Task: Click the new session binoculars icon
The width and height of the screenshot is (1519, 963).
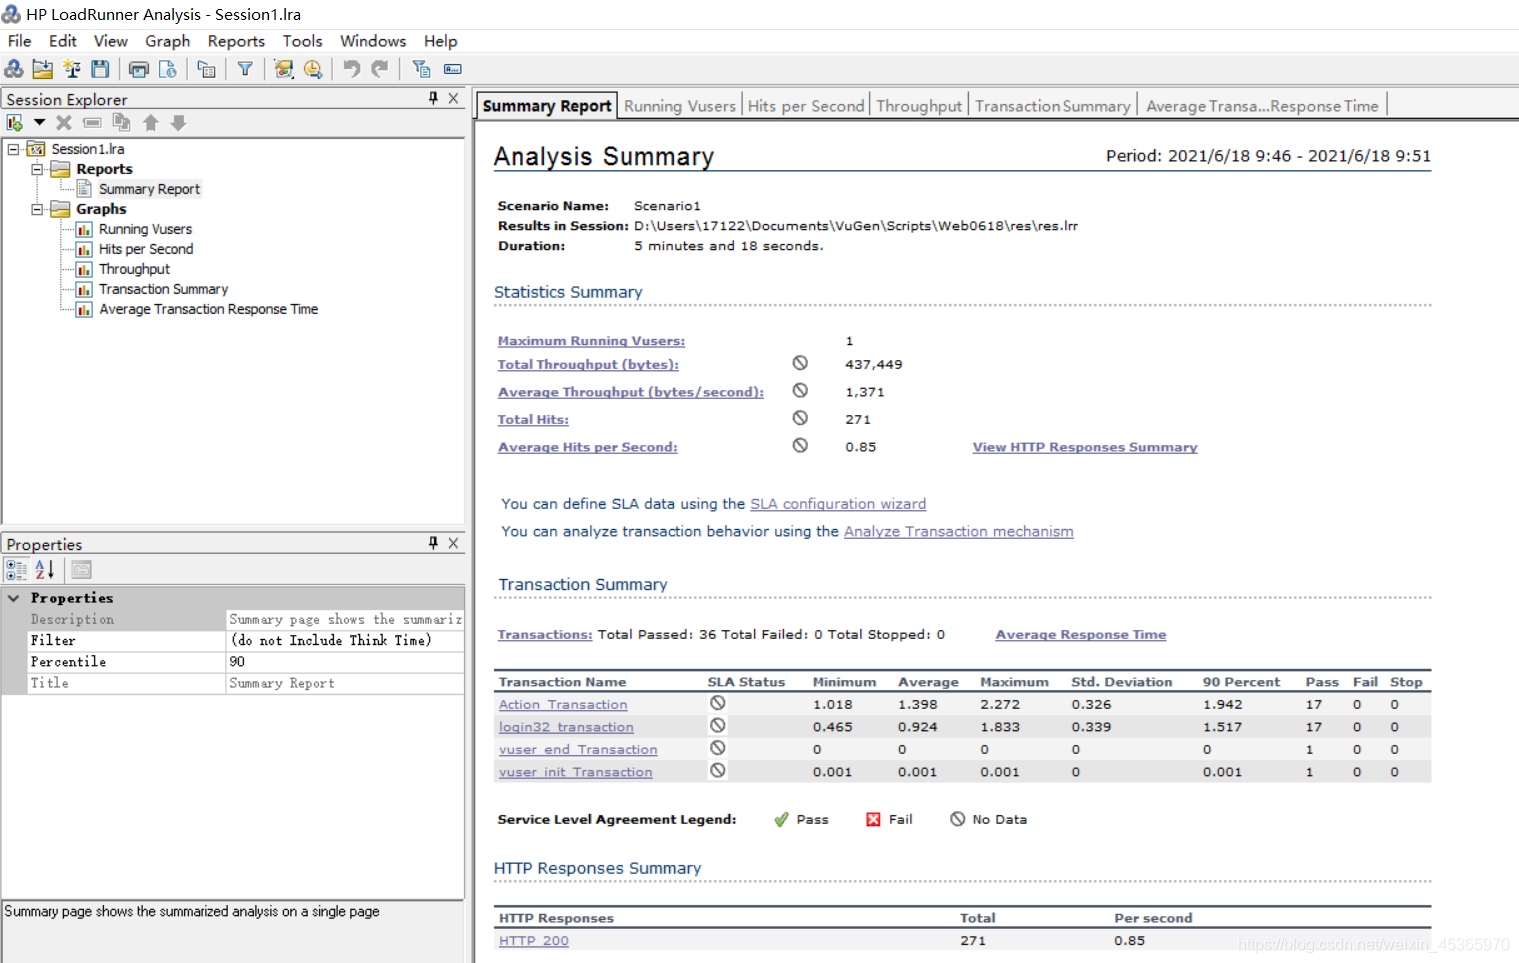Action: [14, 69]
